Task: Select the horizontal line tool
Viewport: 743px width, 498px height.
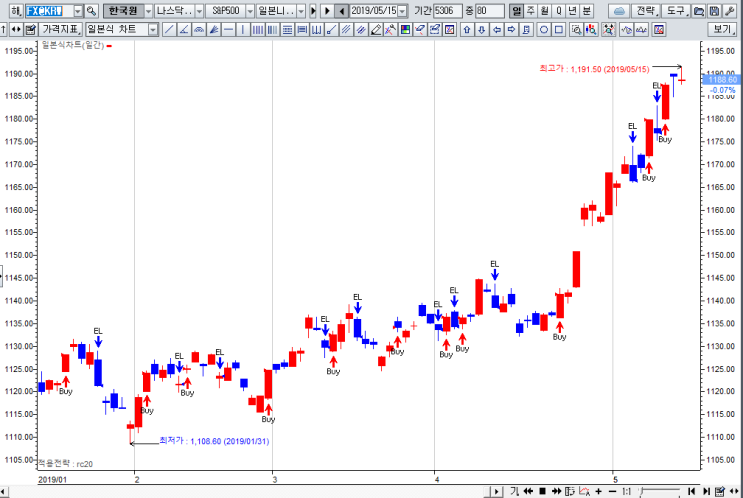Action: pyautogui.click(x=228, y=30)
